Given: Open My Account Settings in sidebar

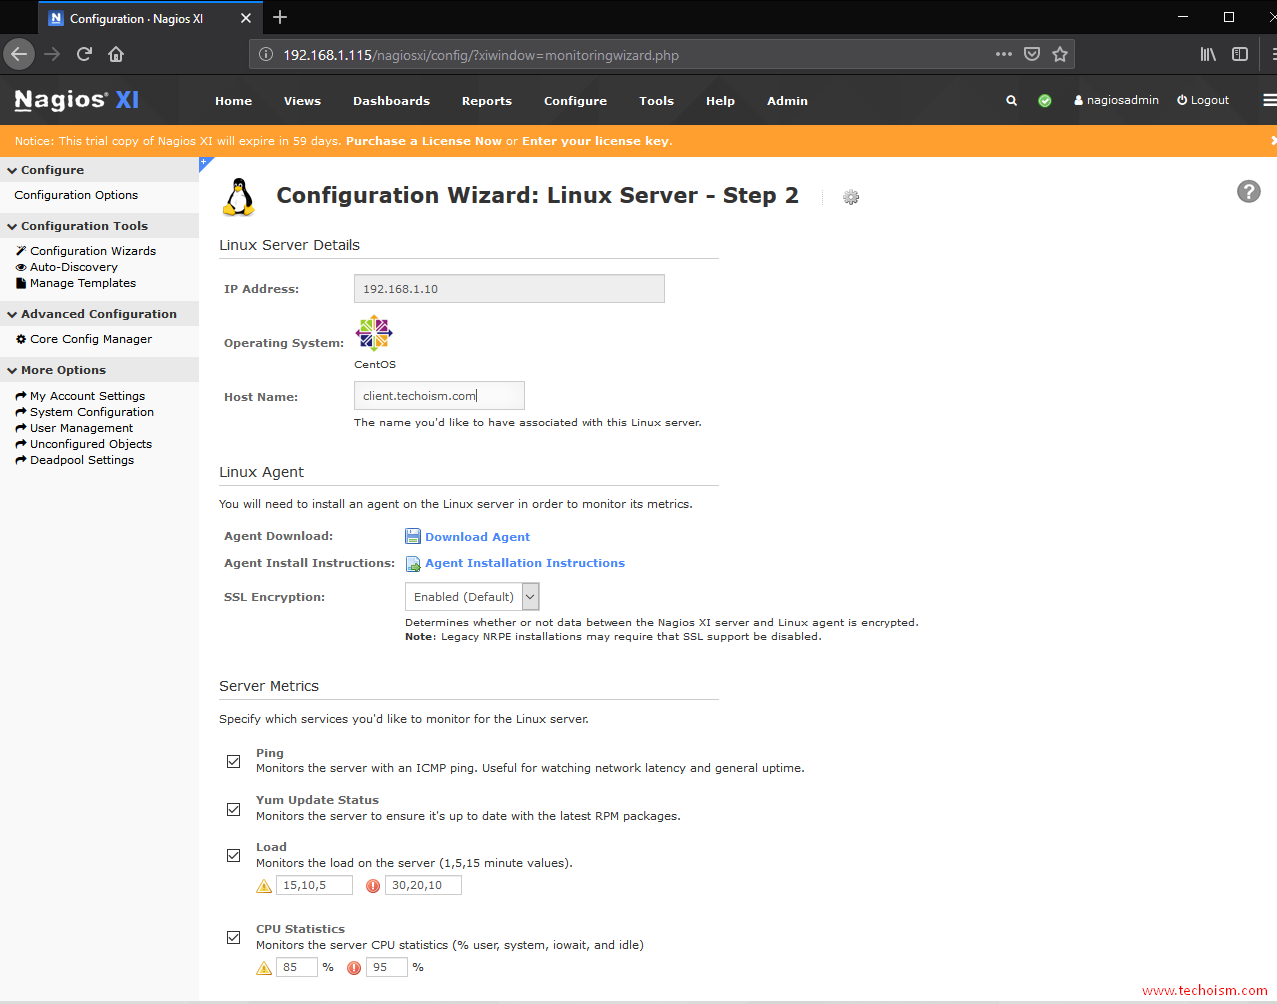Looking at the screenshot, I should [x=87, y=396].
